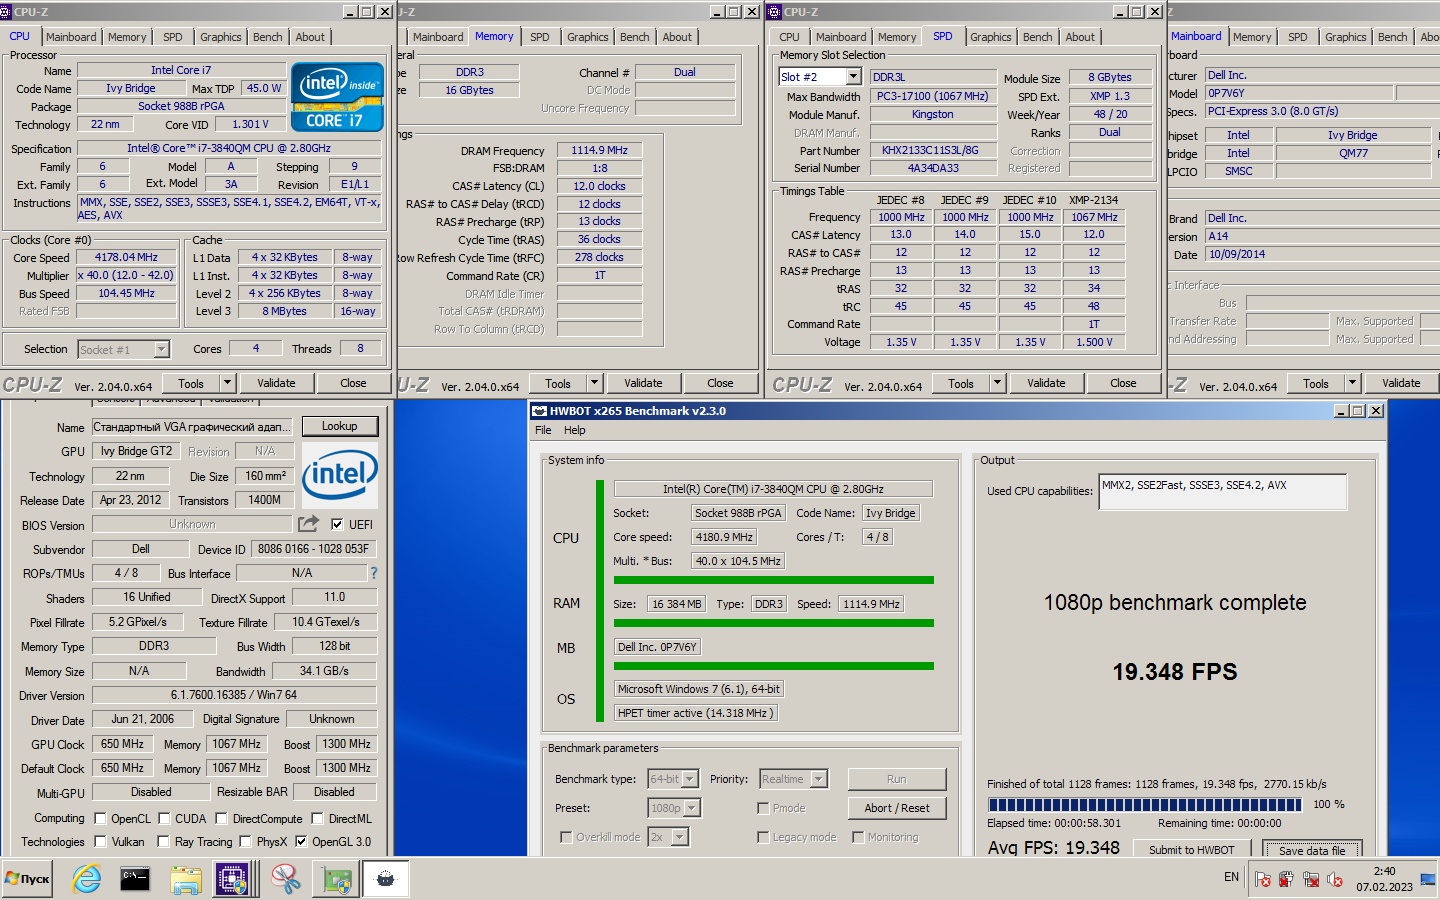
Task: Open the File menu in HWBOT benchmark
Action: pos(543,430)
